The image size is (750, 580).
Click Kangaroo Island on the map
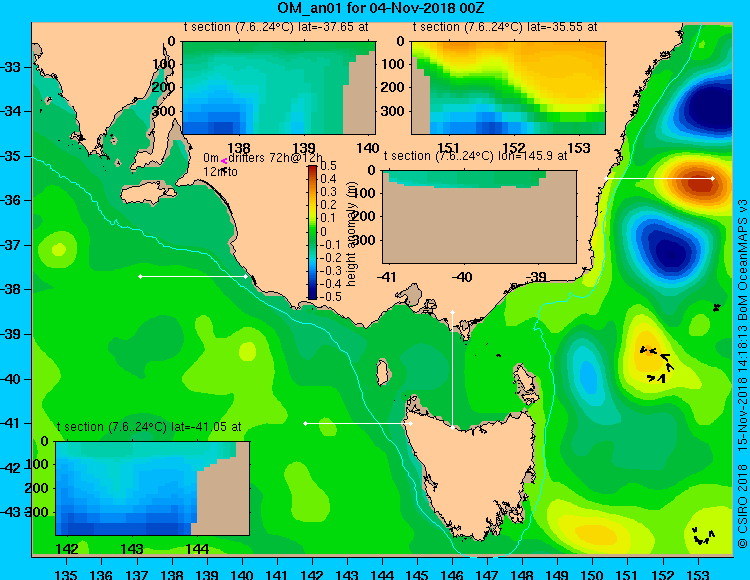point(148,195)
